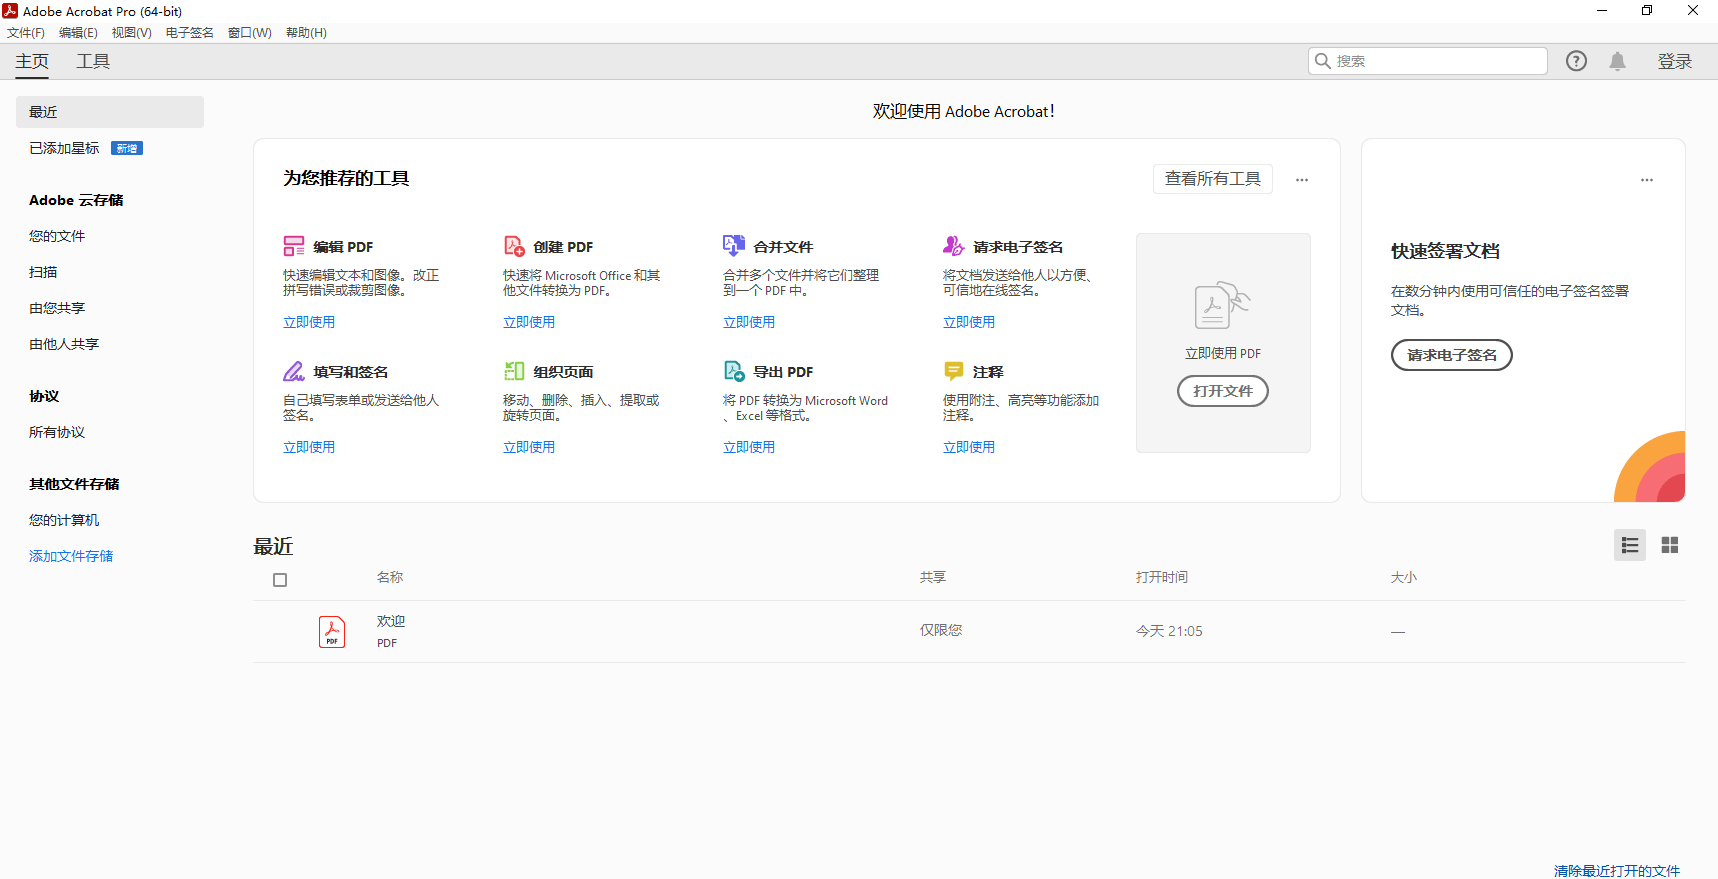Click the 登录 sign-in button
Image resolution: width=1718 pixels, height=879 pixels.
[x=1675, y=61]
